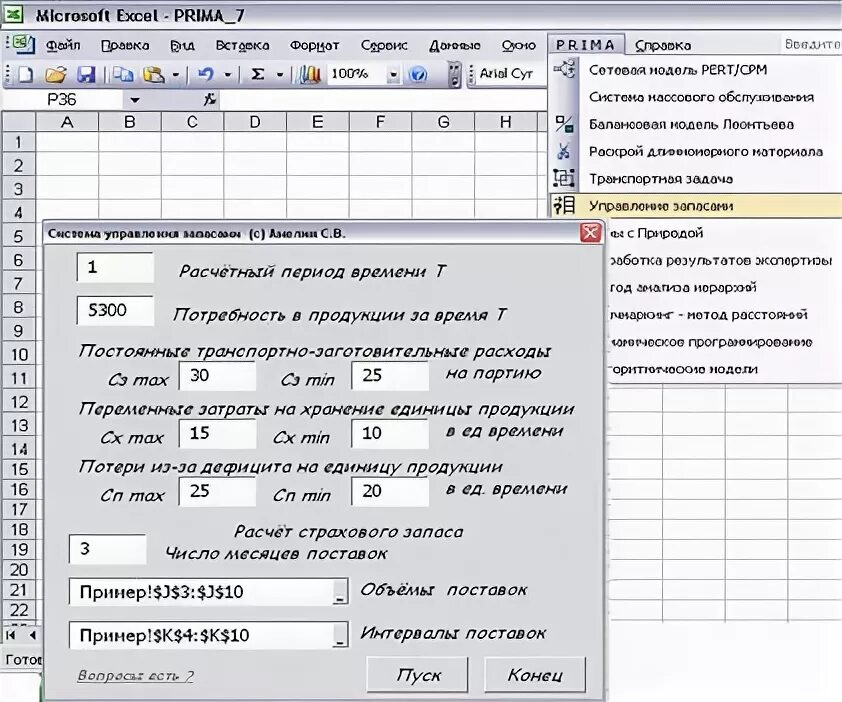
Task: Click the Сп max field
Action: point(217,491)
